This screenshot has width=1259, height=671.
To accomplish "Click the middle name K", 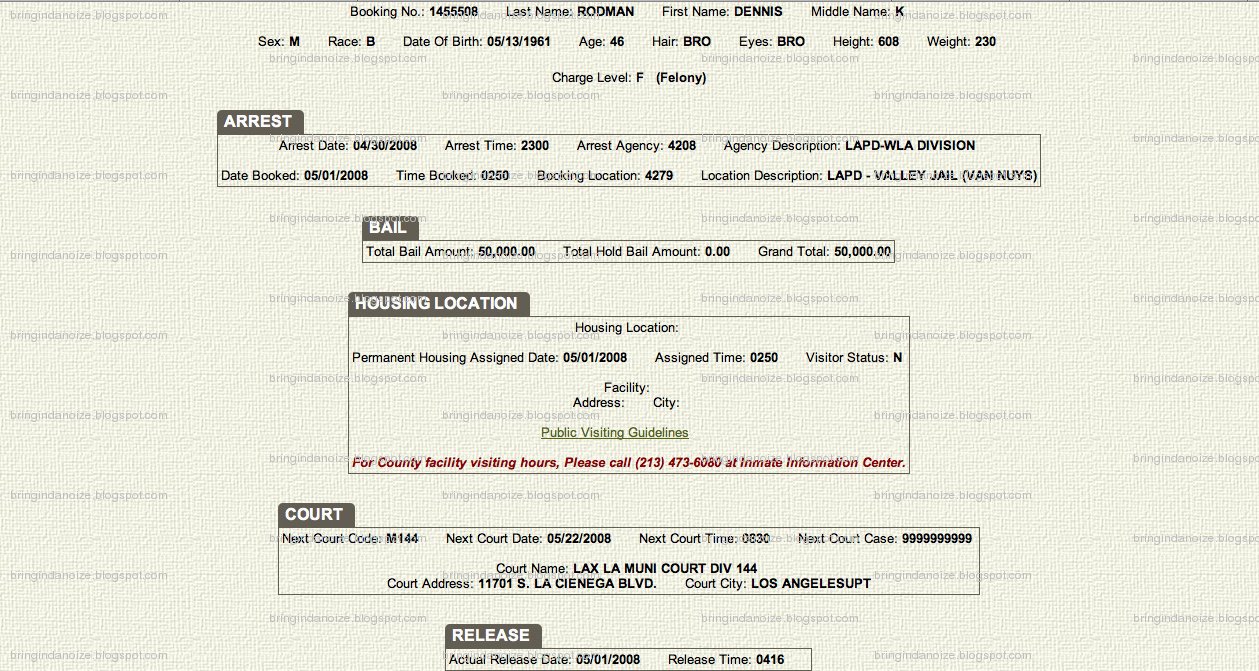I will coord(899,12).
